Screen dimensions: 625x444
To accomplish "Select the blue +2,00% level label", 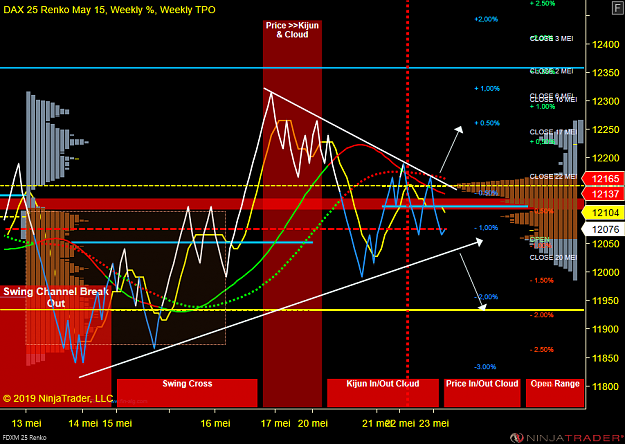I will coord(486,19).
